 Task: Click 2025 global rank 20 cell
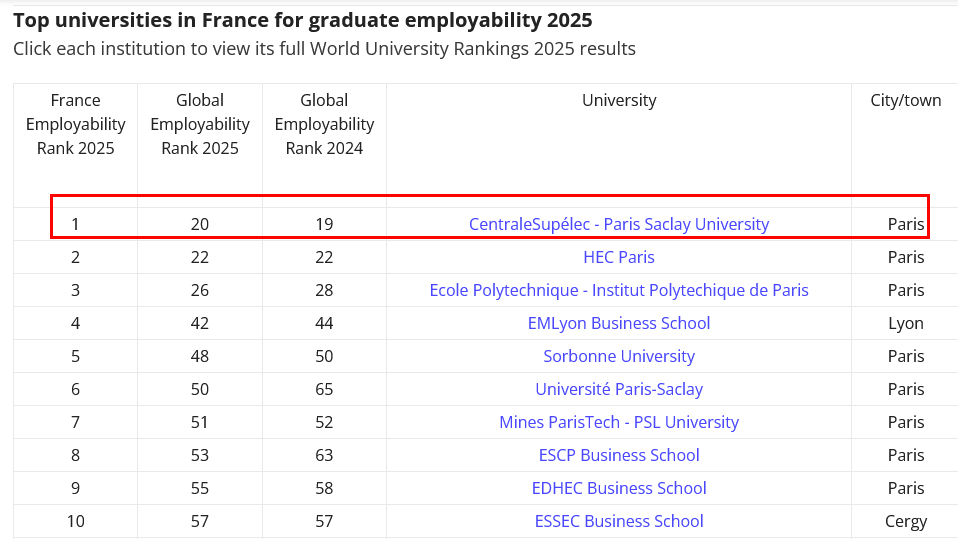coord(200,224)
